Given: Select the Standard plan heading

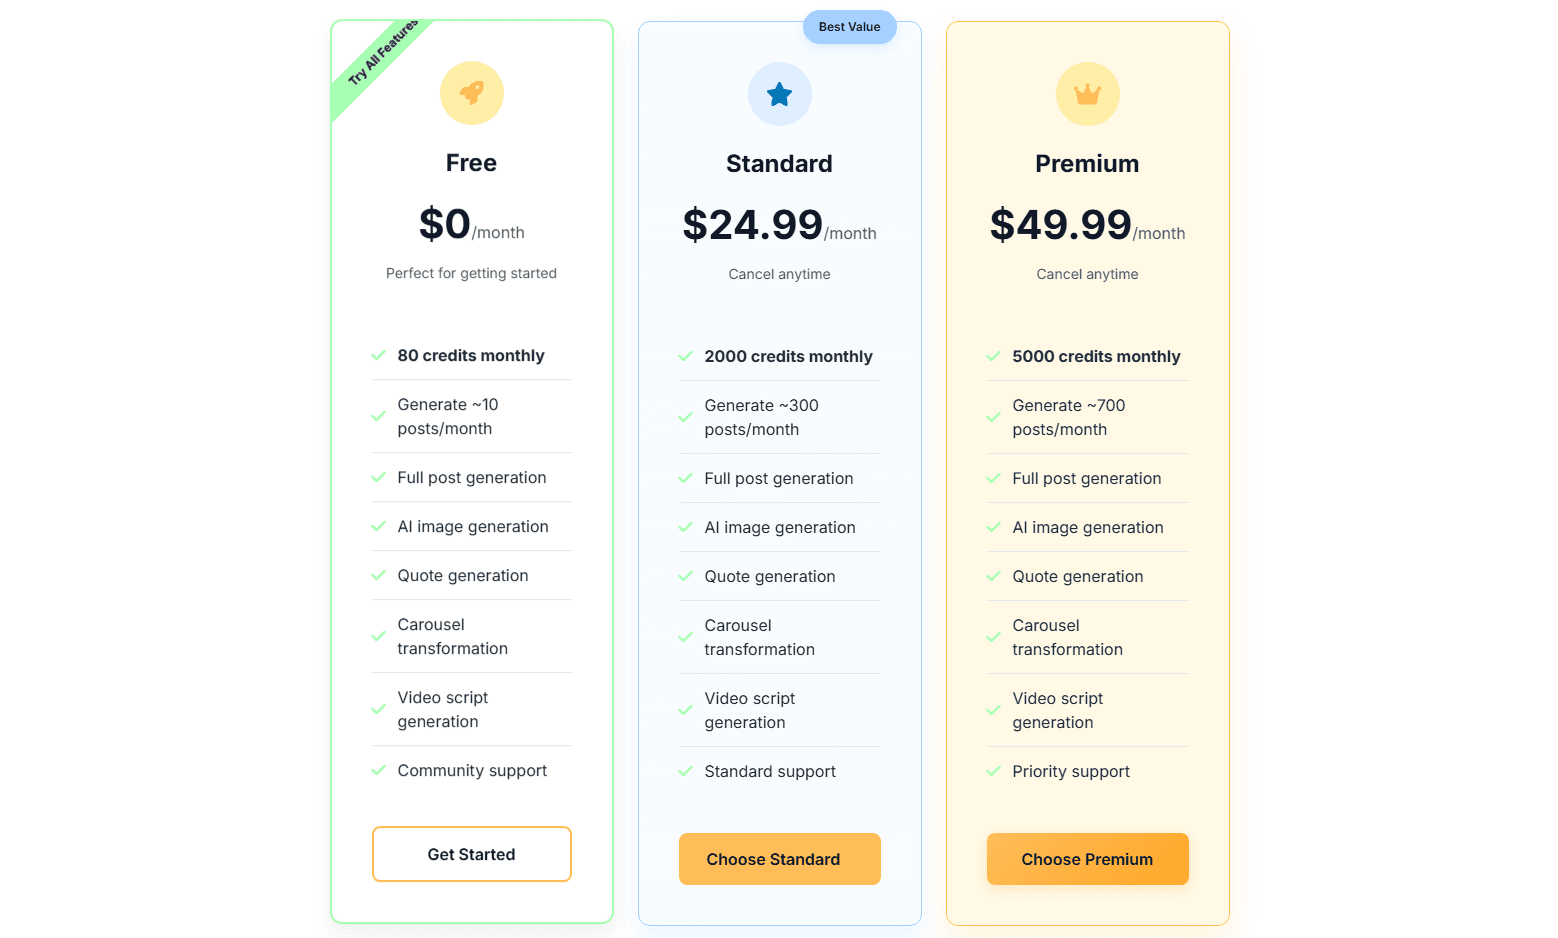Looking at the screenshot, I should coord(780,164).
